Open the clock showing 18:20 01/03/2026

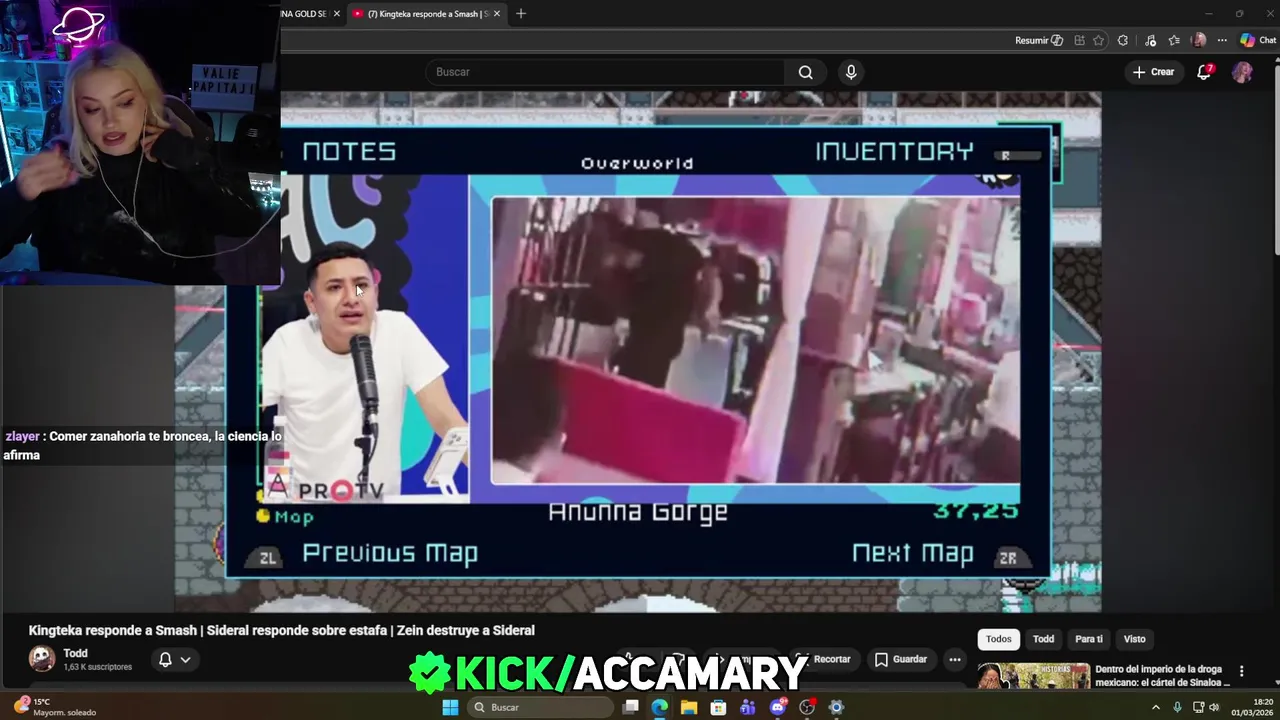pos(1252,707)
